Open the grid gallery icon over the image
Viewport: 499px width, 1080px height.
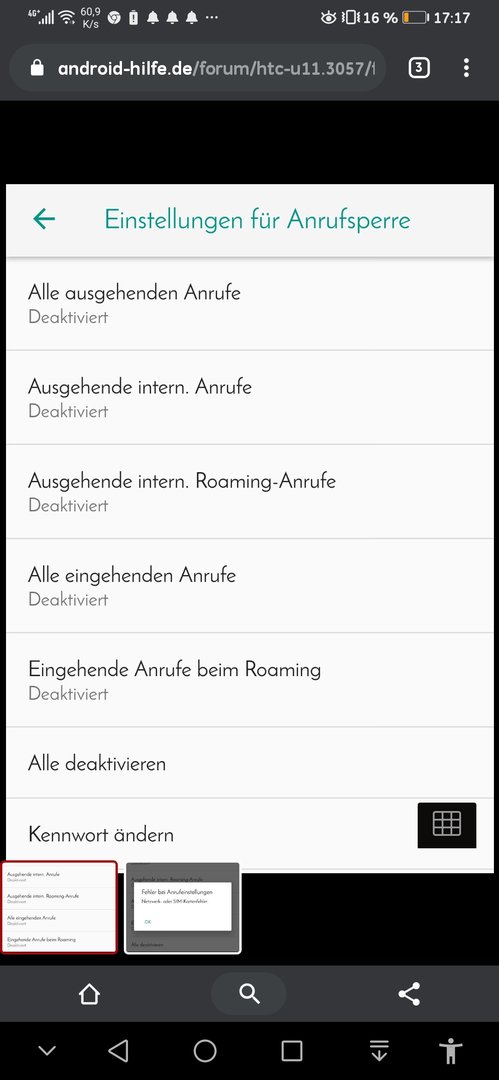pyautogui.click(x=447, y=824)
